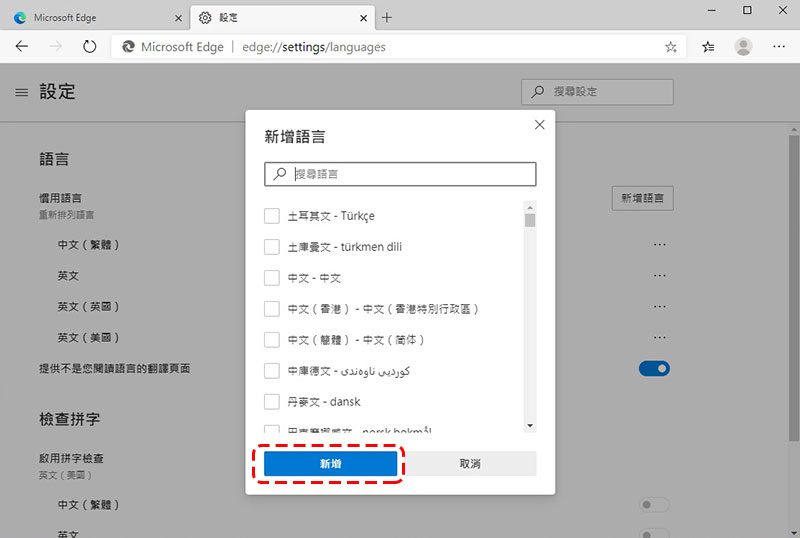Open the settings hamburger menu

(22, 92)
